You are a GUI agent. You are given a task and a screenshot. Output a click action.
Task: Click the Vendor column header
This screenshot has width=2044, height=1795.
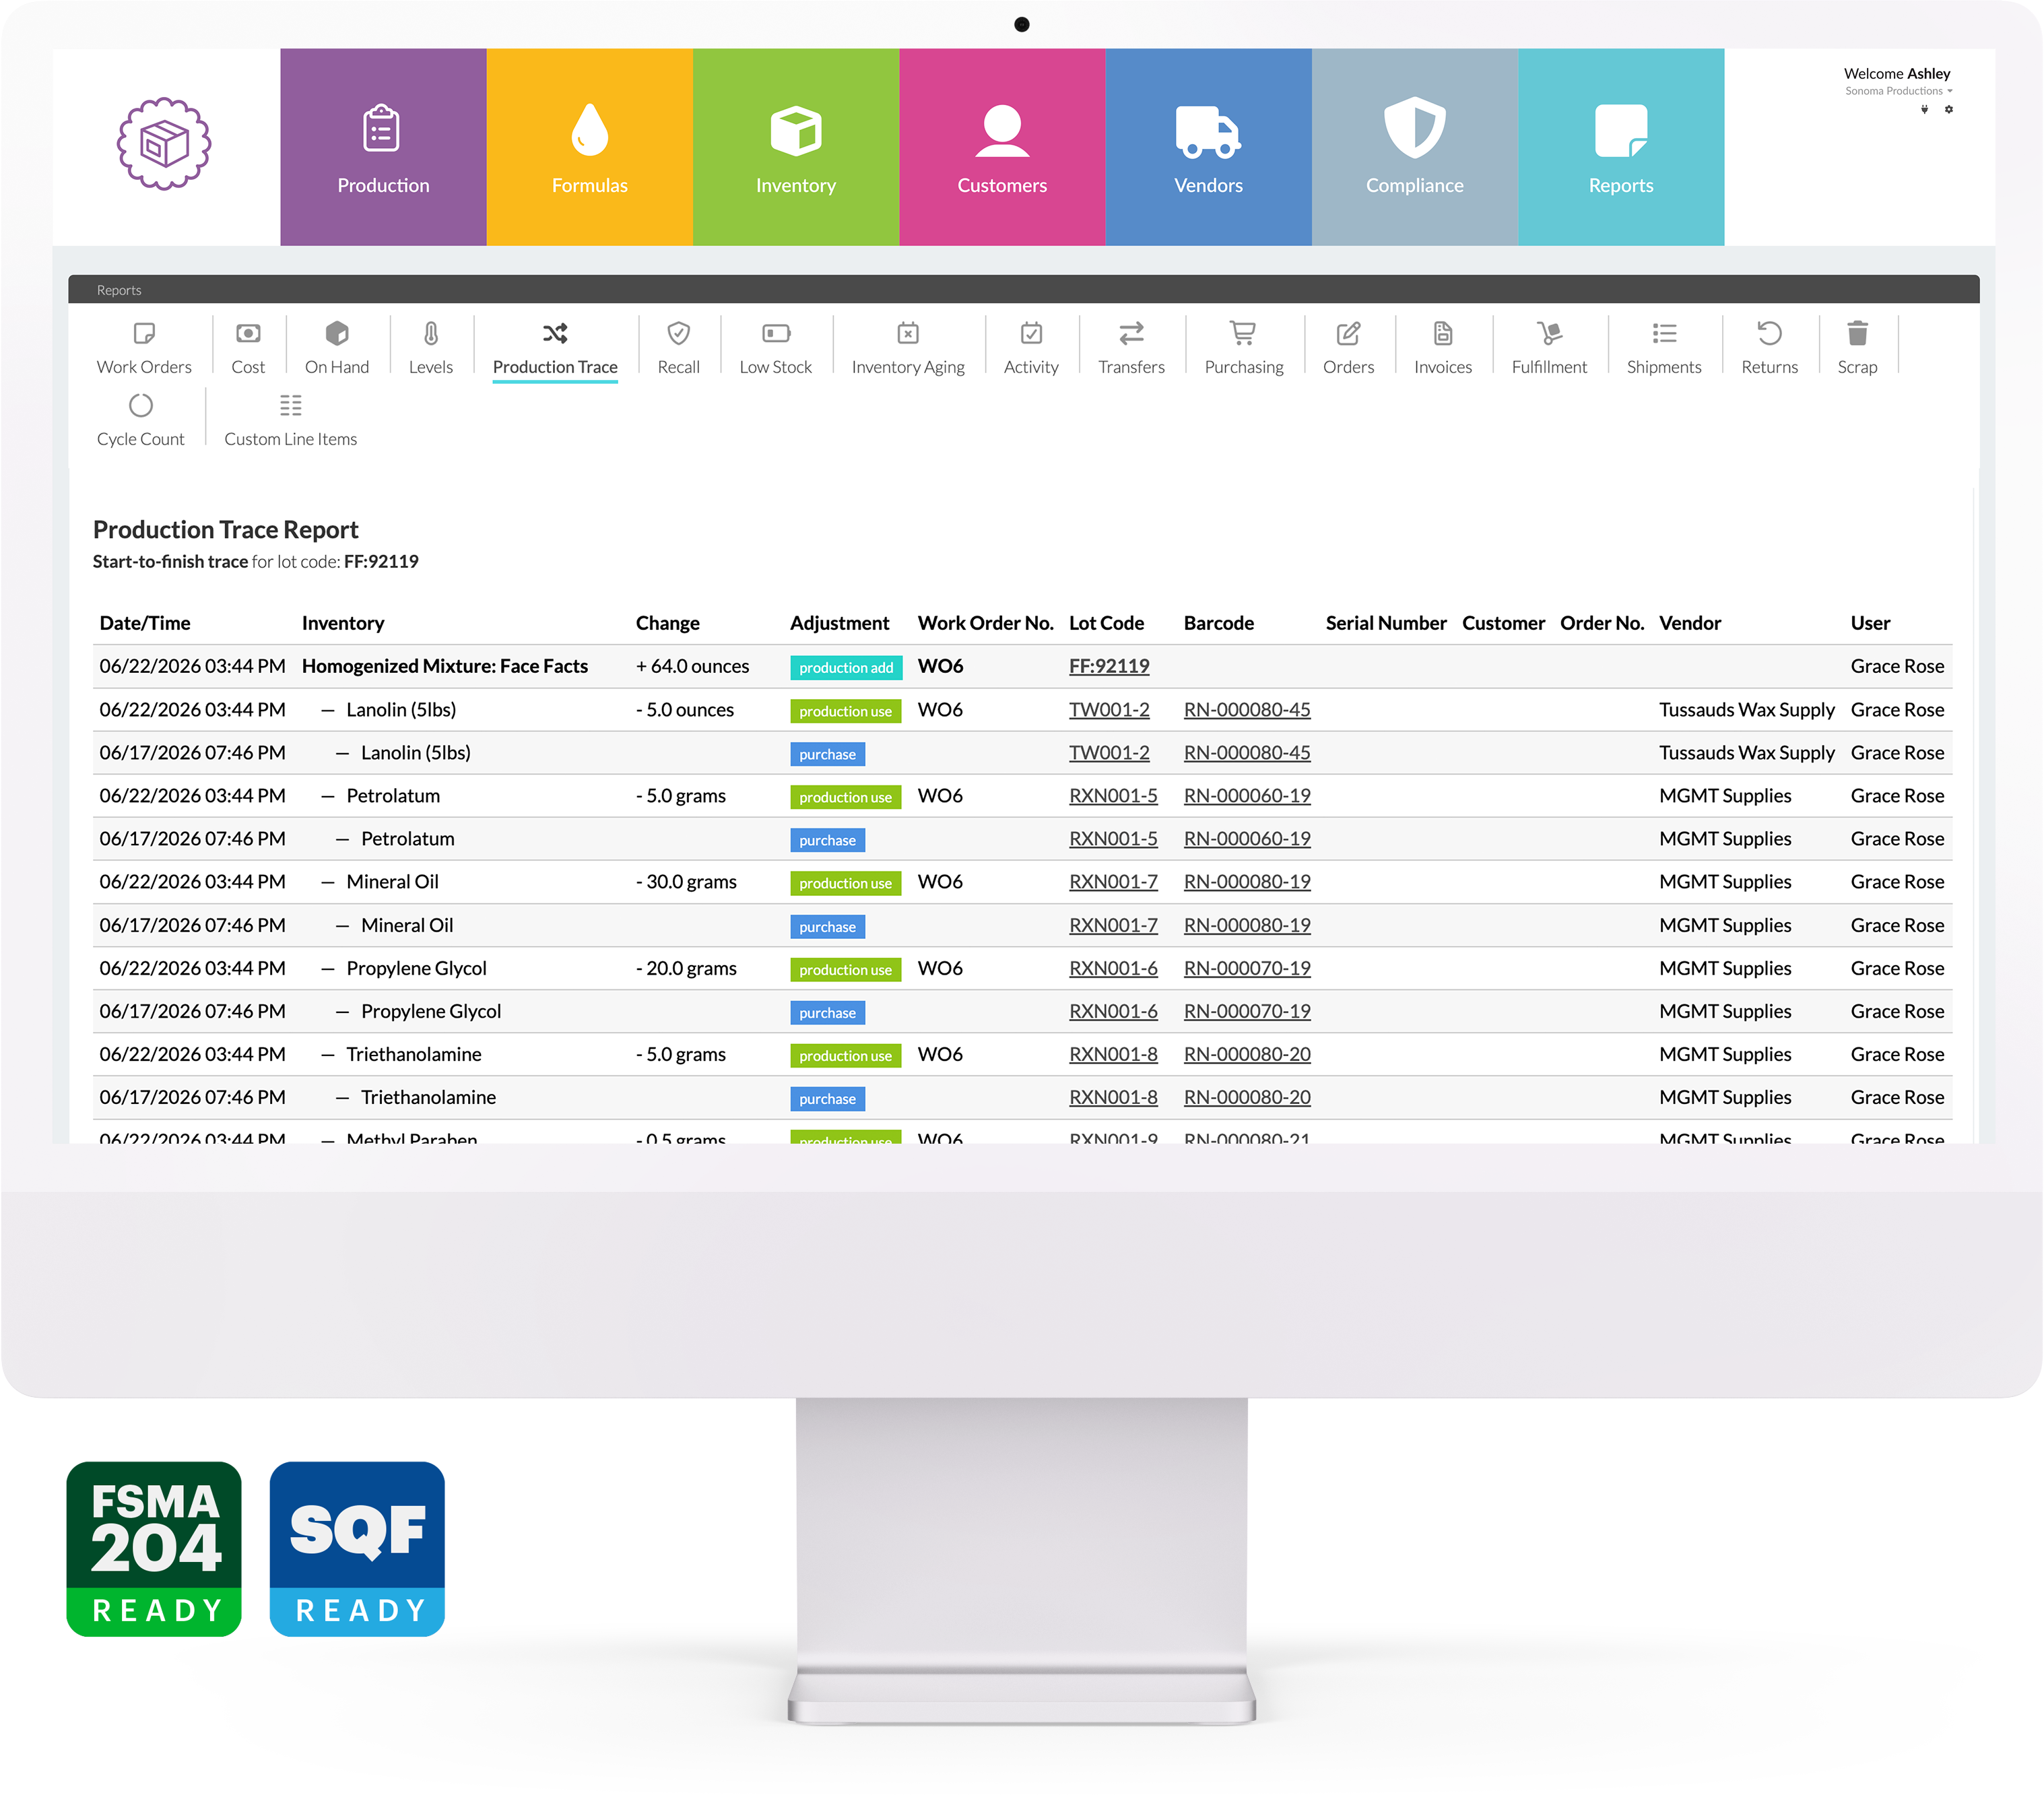(1689, 623)
